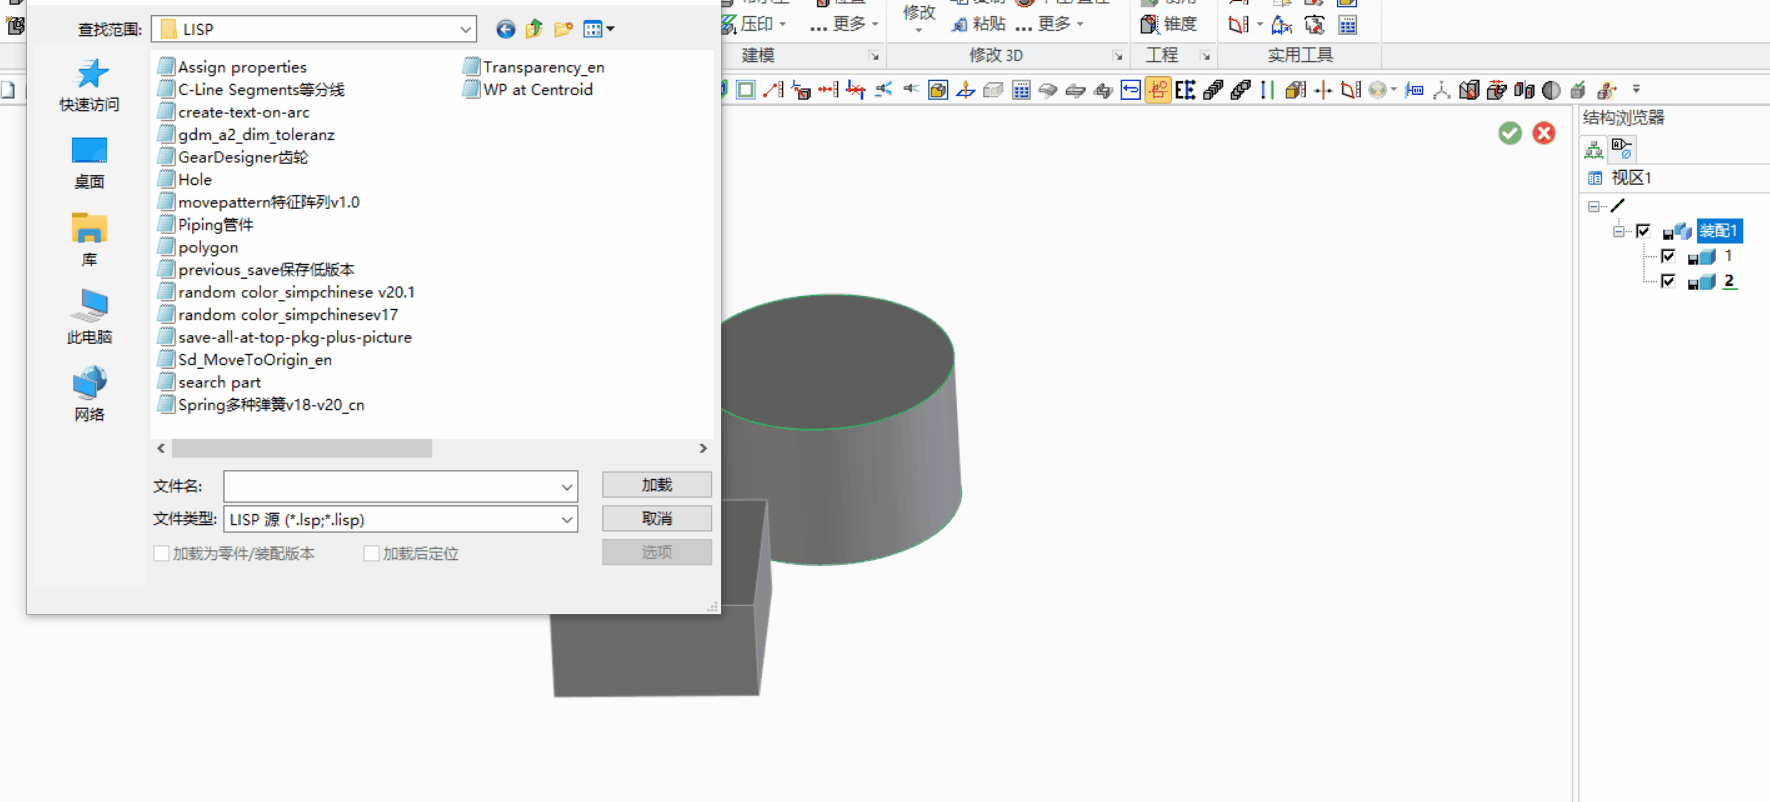
Task: Click the EE text toolbar icon
Action: click(x=1185, y=90)
